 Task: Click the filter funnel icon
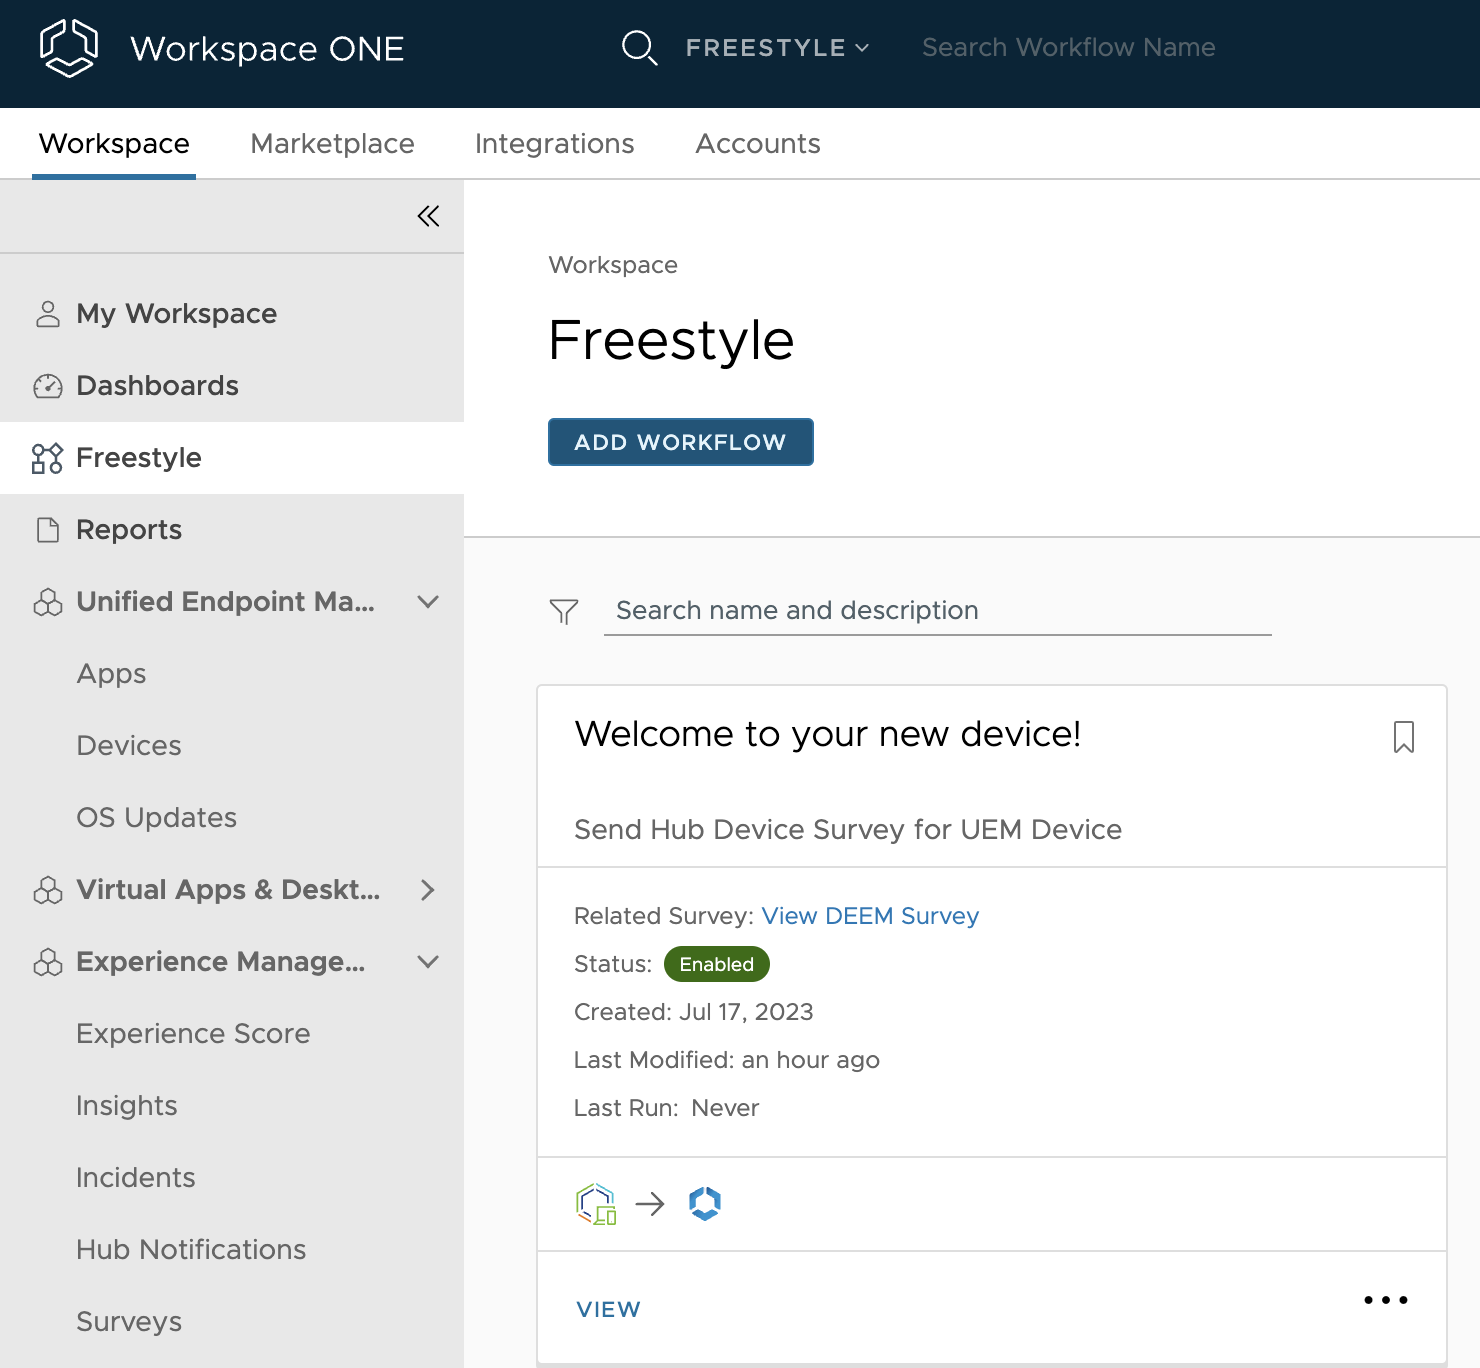click(564, 611)
